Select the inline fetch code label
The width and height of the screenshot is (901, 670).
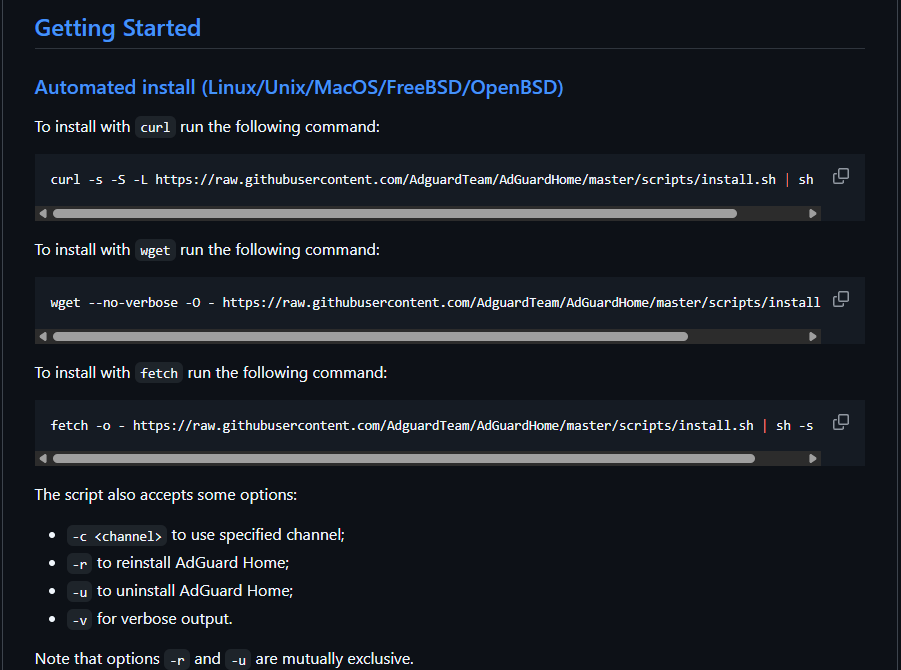click(158, 373)
